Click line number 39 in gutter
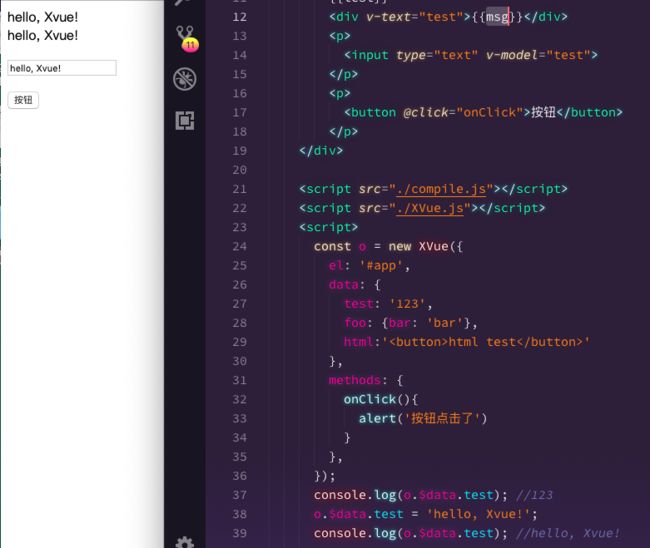This screenshot has width=650, height=548. pos(240,533)
